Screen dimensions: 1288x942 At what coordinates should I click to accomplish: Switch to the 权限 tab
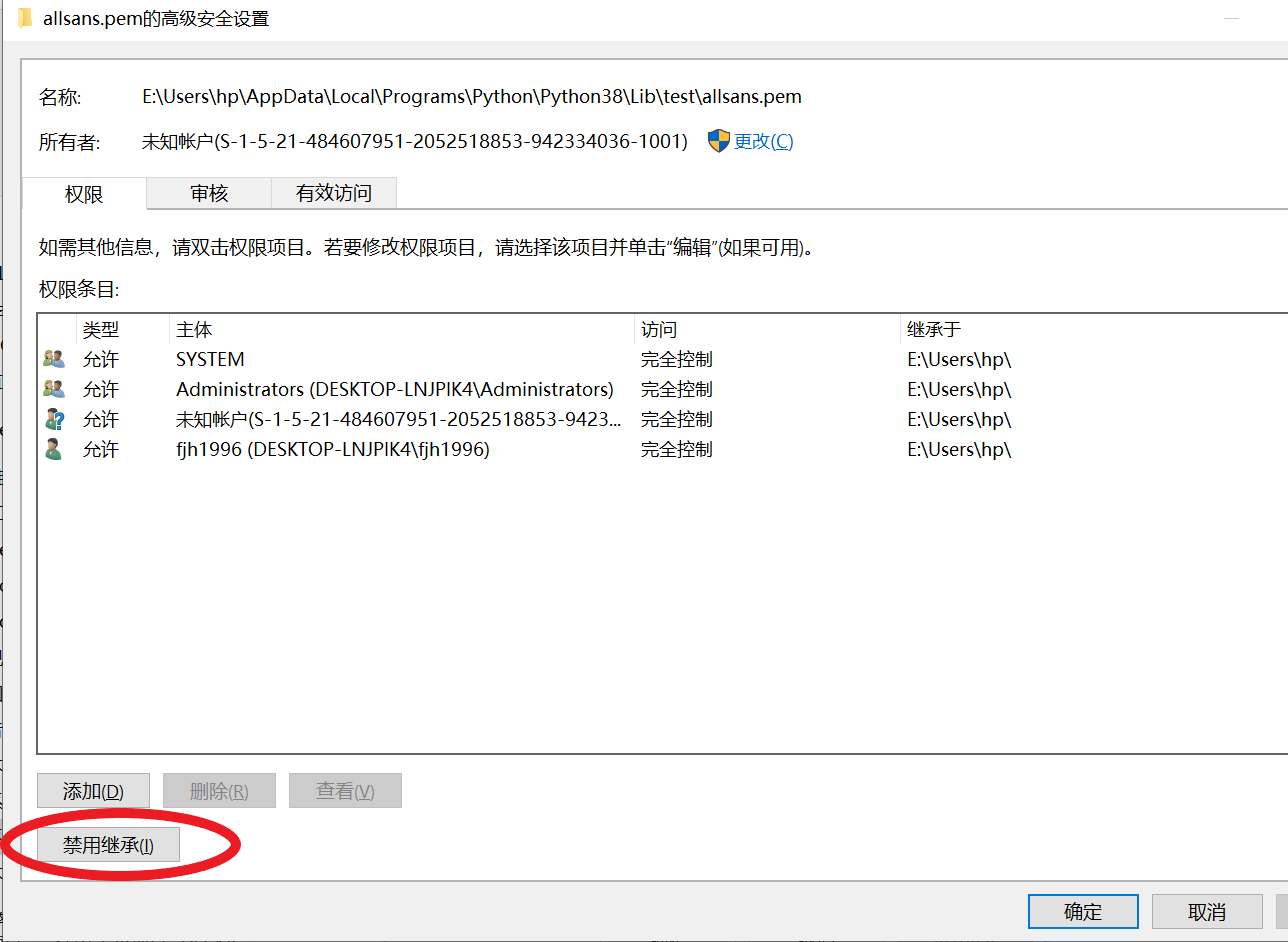84,193
